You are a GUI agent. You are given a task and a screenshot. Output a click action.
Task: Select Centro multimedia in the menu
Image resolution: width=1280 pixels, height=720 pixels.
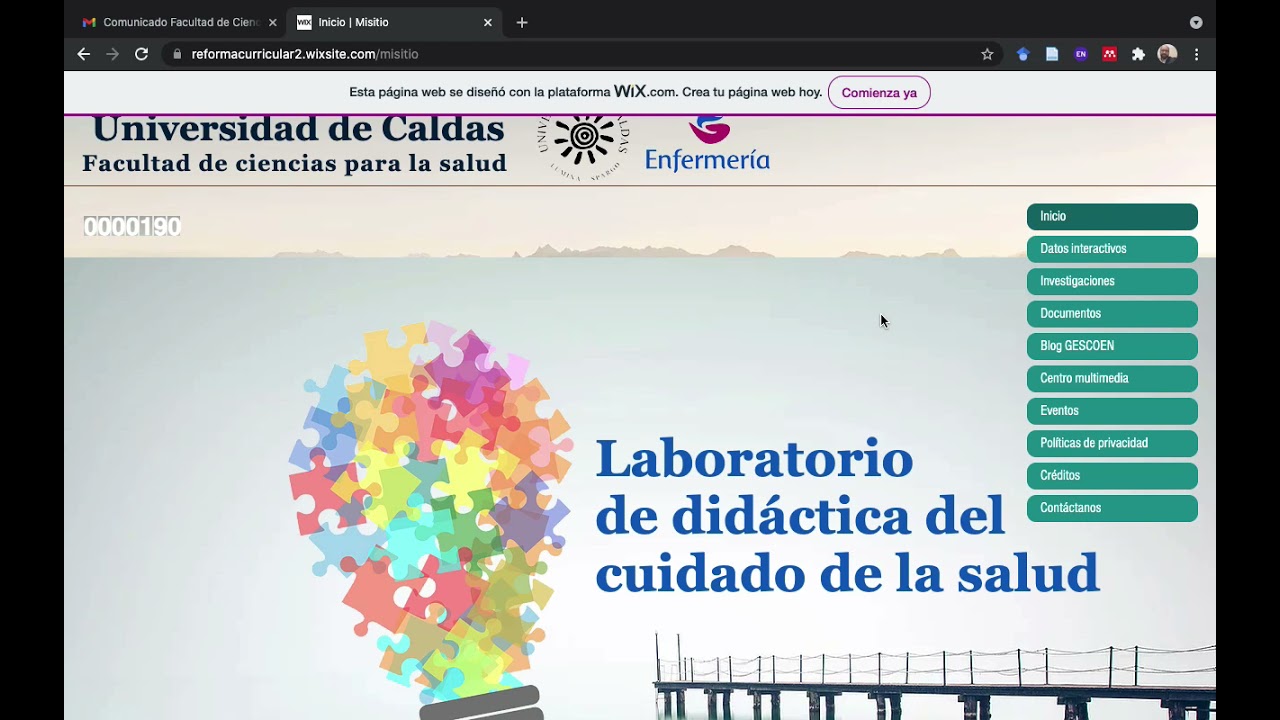pos(1112,378)
